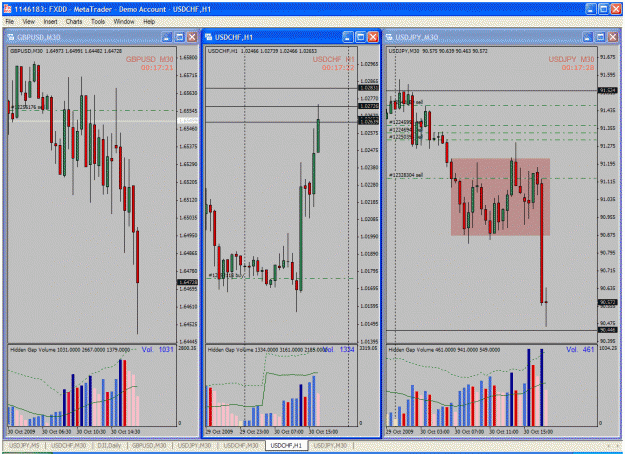Screen dimensions: 625x454
Task: Click the red 'USDCHF H1' chart label
Action: (x=333, y=59)
